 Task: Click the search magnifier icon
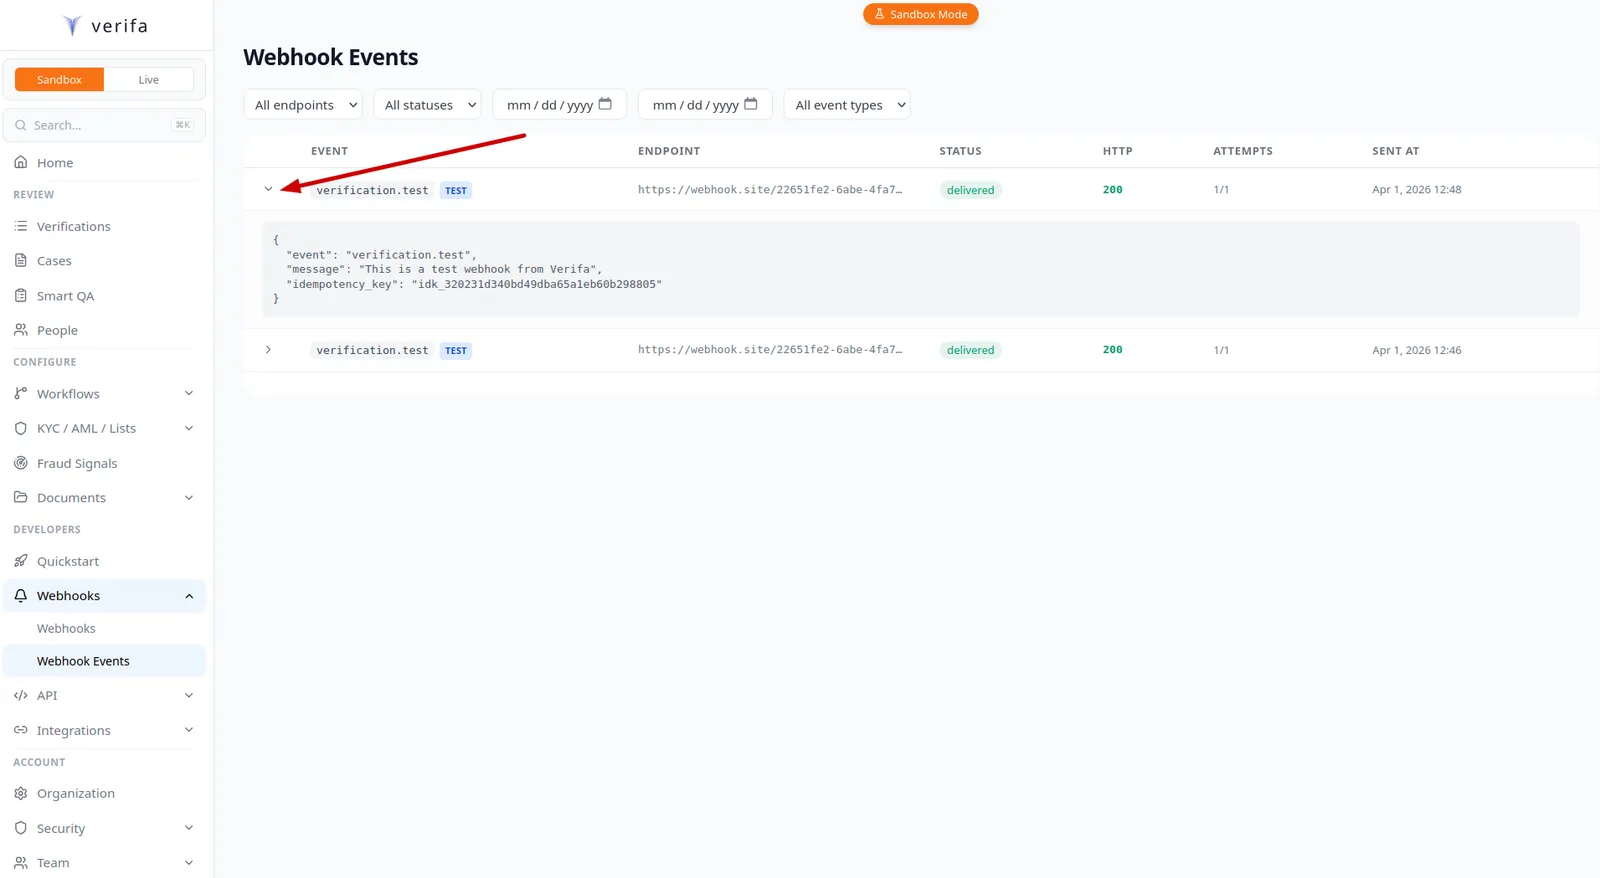click(x=21, y=125)
